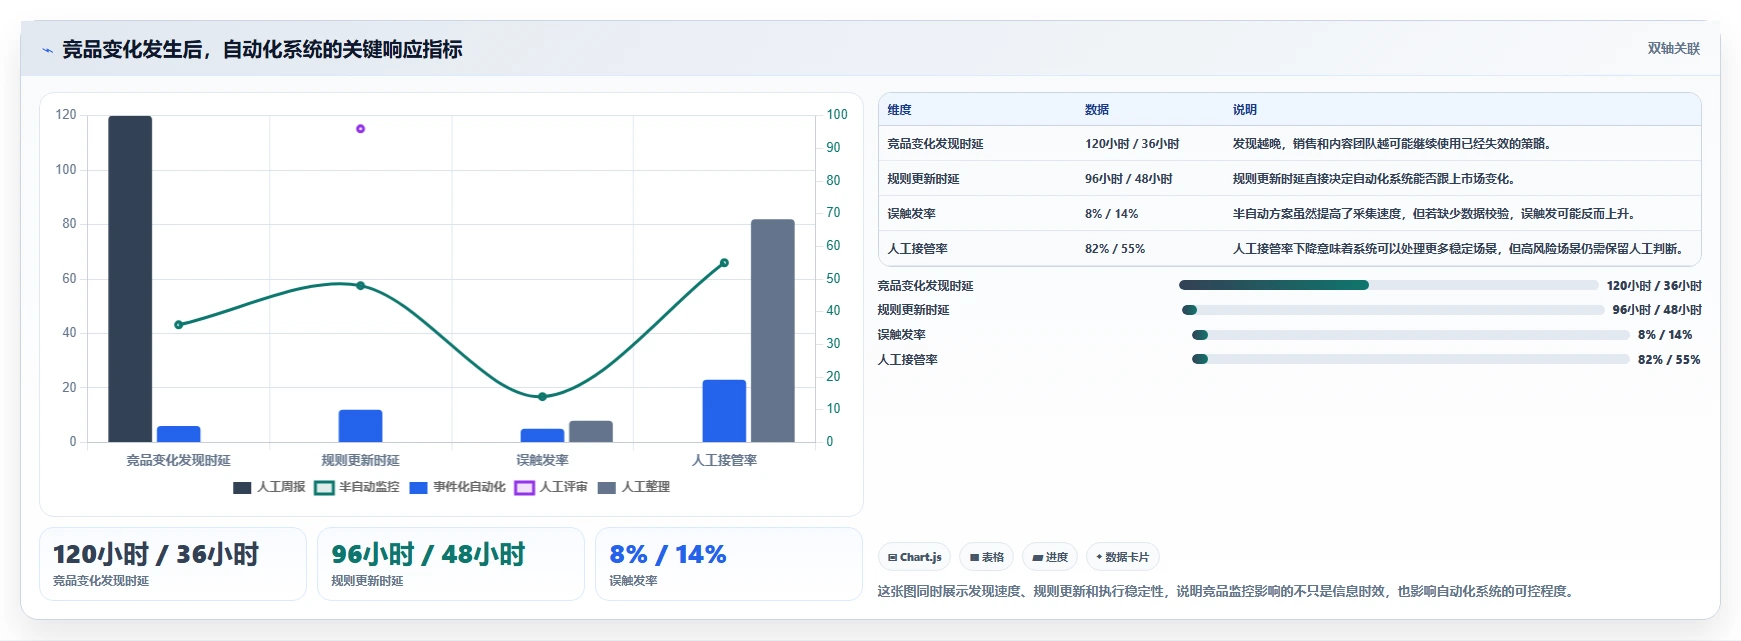Click the right axis label 100

[837, 115]
